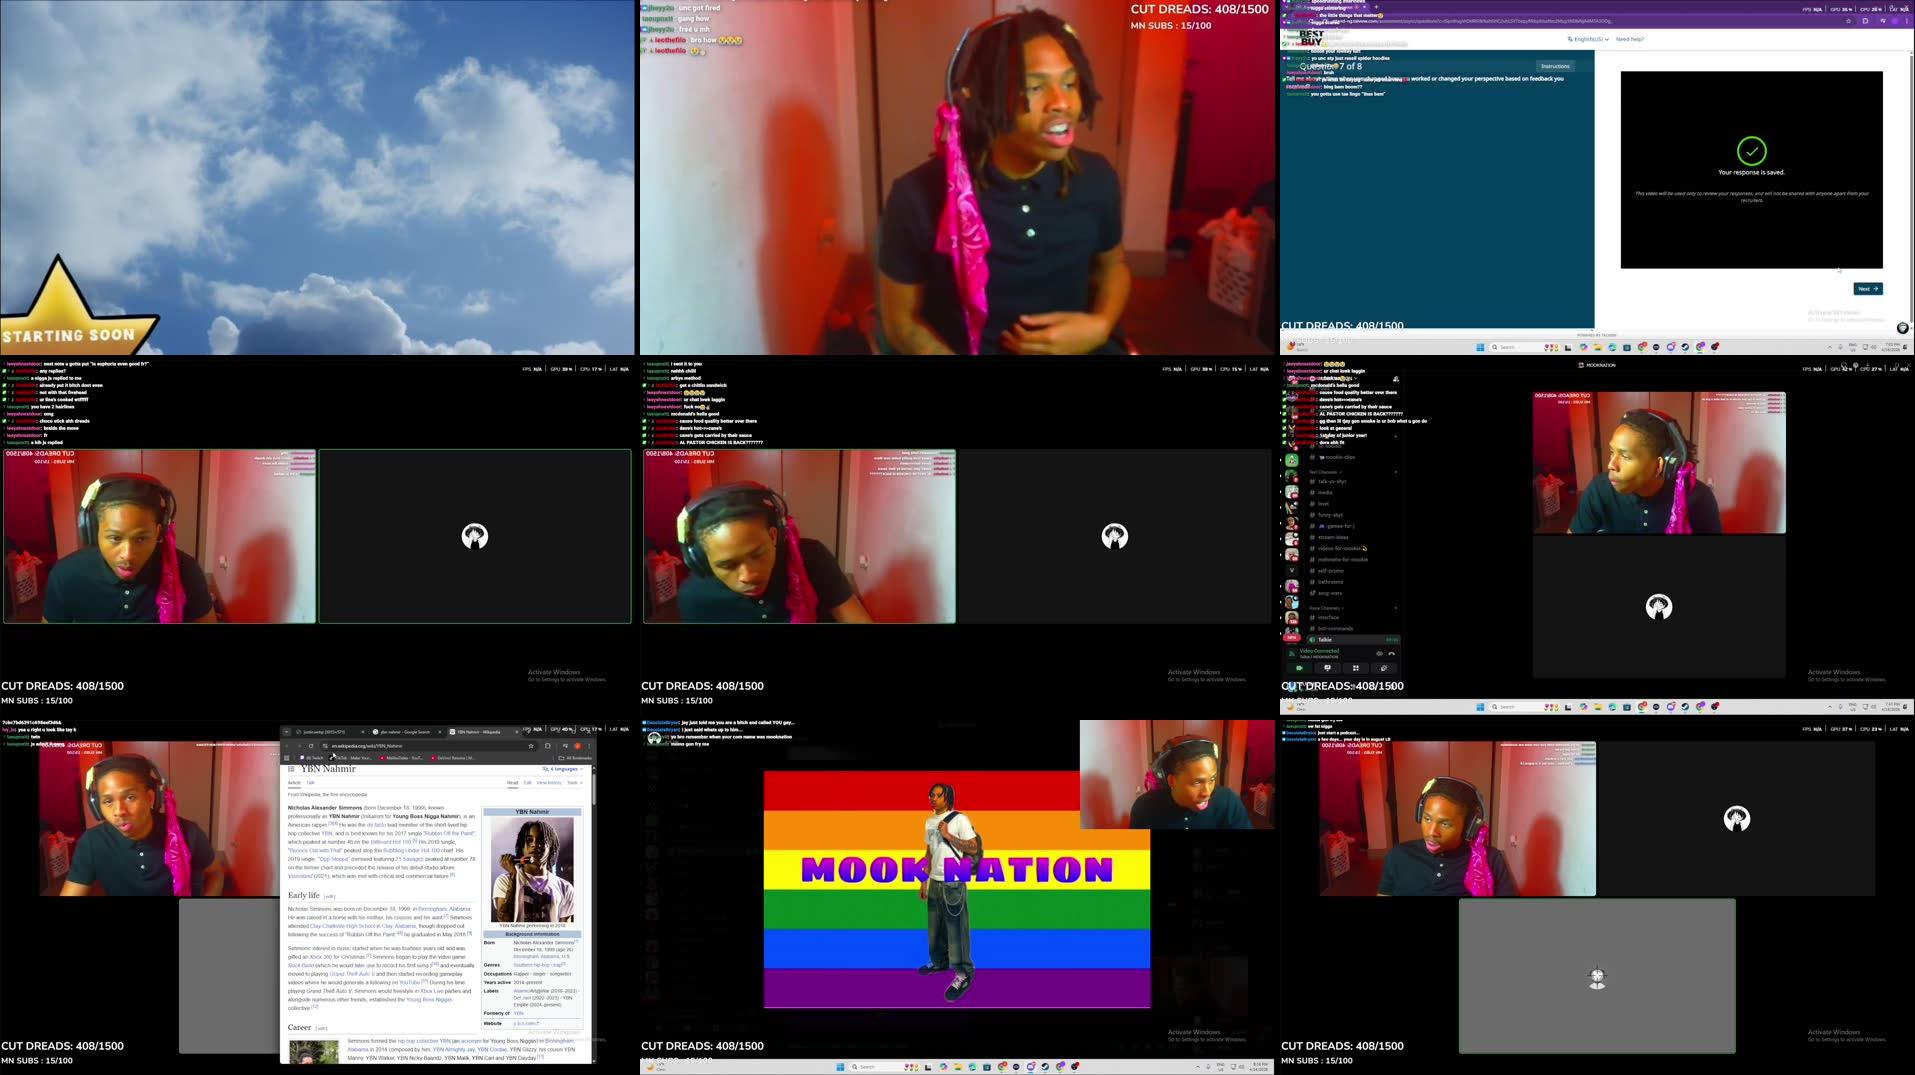Expand the 4 languages dropdown on Wikipedia
The width and height of the screenshot is (1915, 1075).
[x=563, y=769]
